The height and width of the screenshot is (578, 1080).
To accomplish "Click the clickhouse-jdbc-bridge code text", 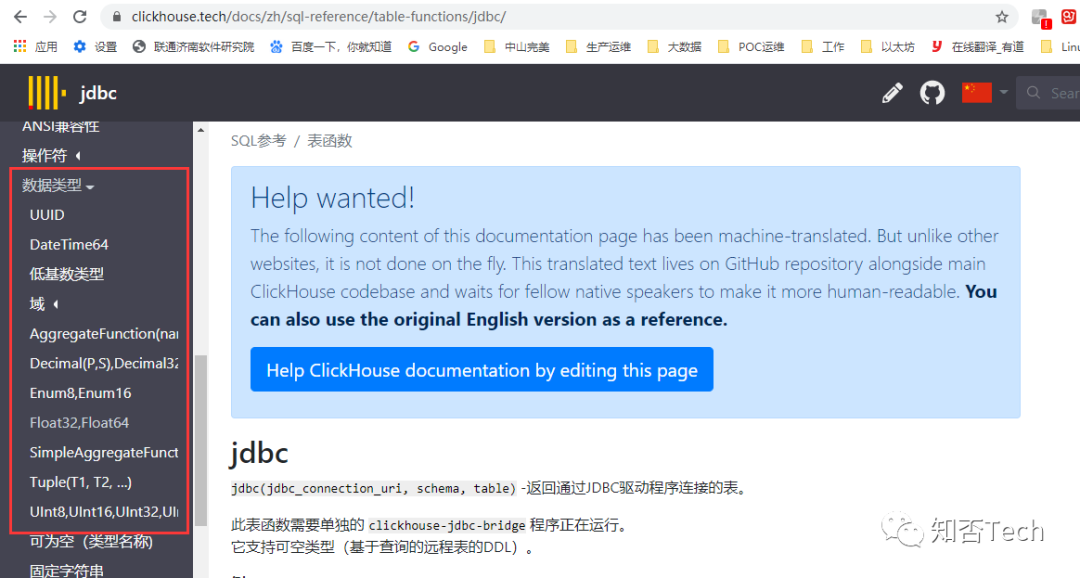I will [x=447, y=526].
